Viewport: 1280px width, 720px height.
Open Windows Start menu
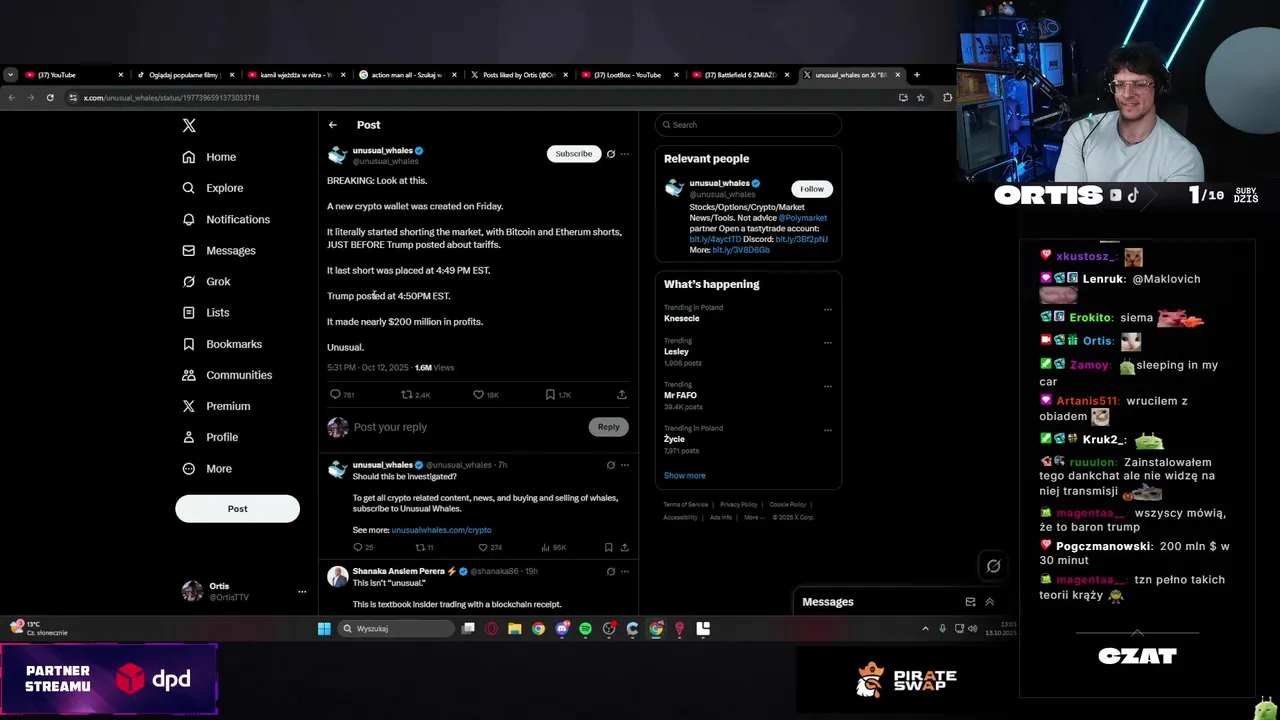click(x=324, y=629)
